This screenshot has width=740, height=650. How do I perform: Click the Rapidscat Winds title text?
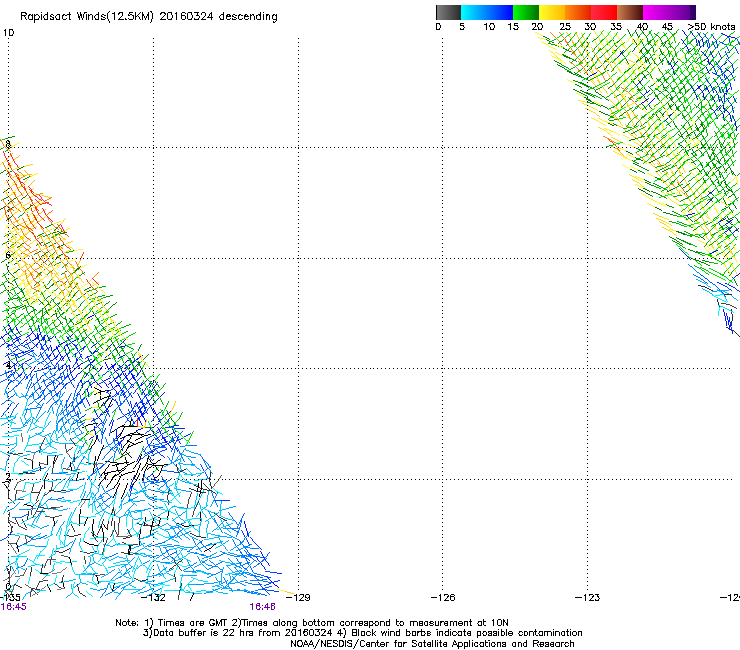click(149, 17)
